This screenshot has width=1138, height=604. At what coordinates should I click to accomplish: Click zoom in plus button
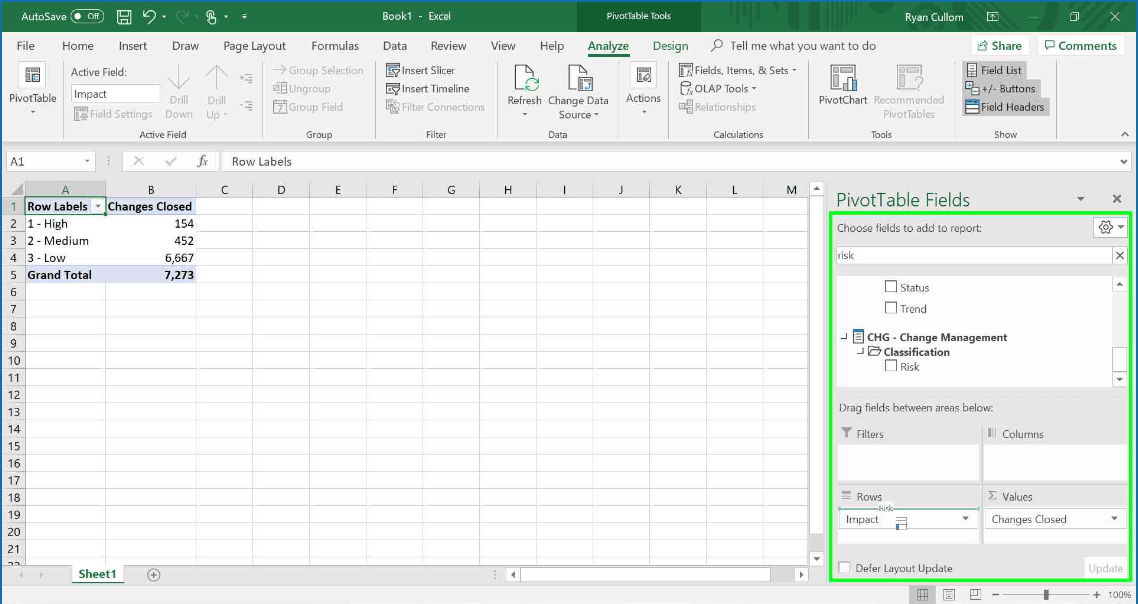coord(1097,595)
